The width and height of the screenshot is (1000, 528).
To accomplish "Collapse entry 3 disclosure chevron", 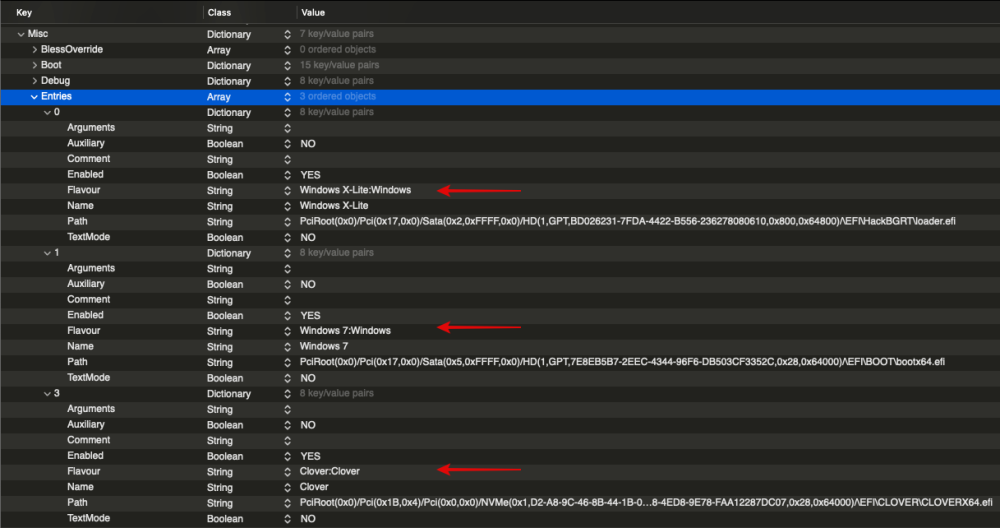I will 47,393.
